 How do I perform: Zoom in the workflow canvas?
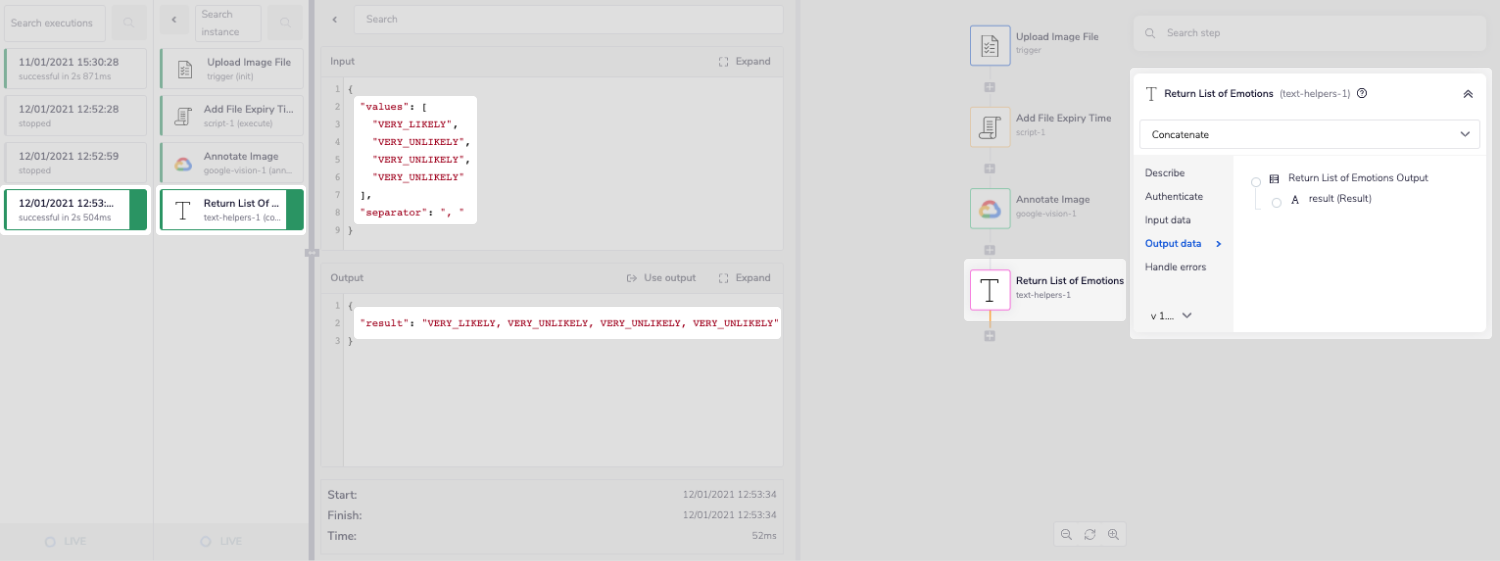point(1113,535)
